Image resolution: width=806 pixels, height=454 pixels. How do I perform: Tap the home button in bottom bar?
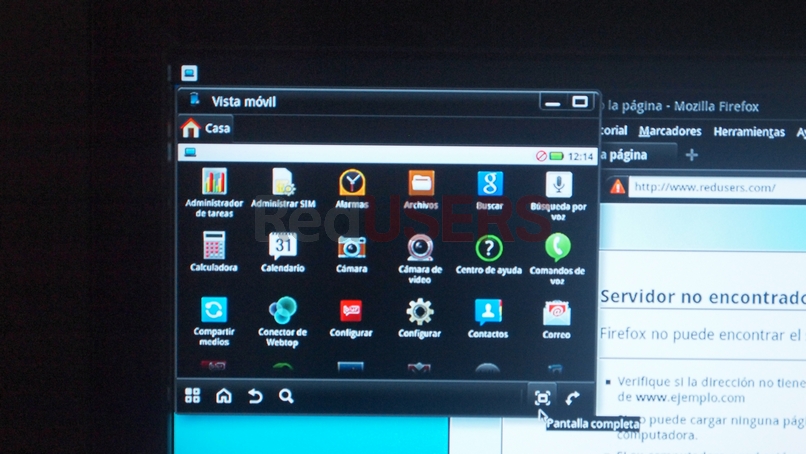pyautogui.click(x=224, y=395)
